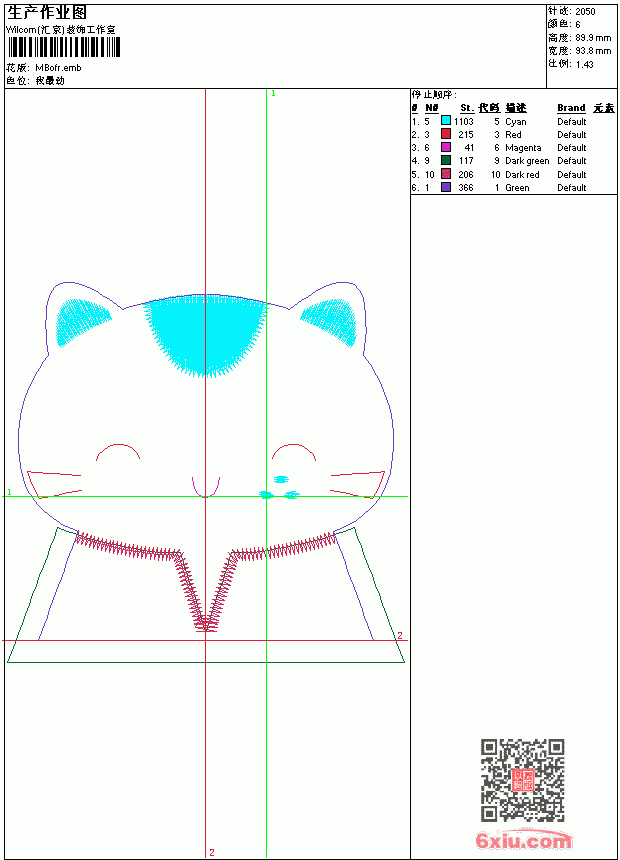Screen dimensions: 620x860
Task: Click the red seal in QR code center
Action: tap(523, 780)
